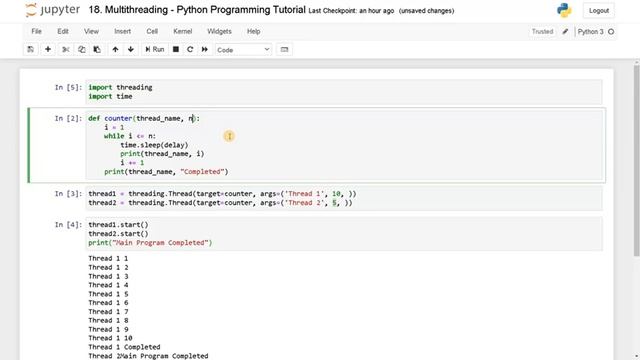
Task: Click the thread1 threading.Thread code line
Action: (x=222, y=194)
